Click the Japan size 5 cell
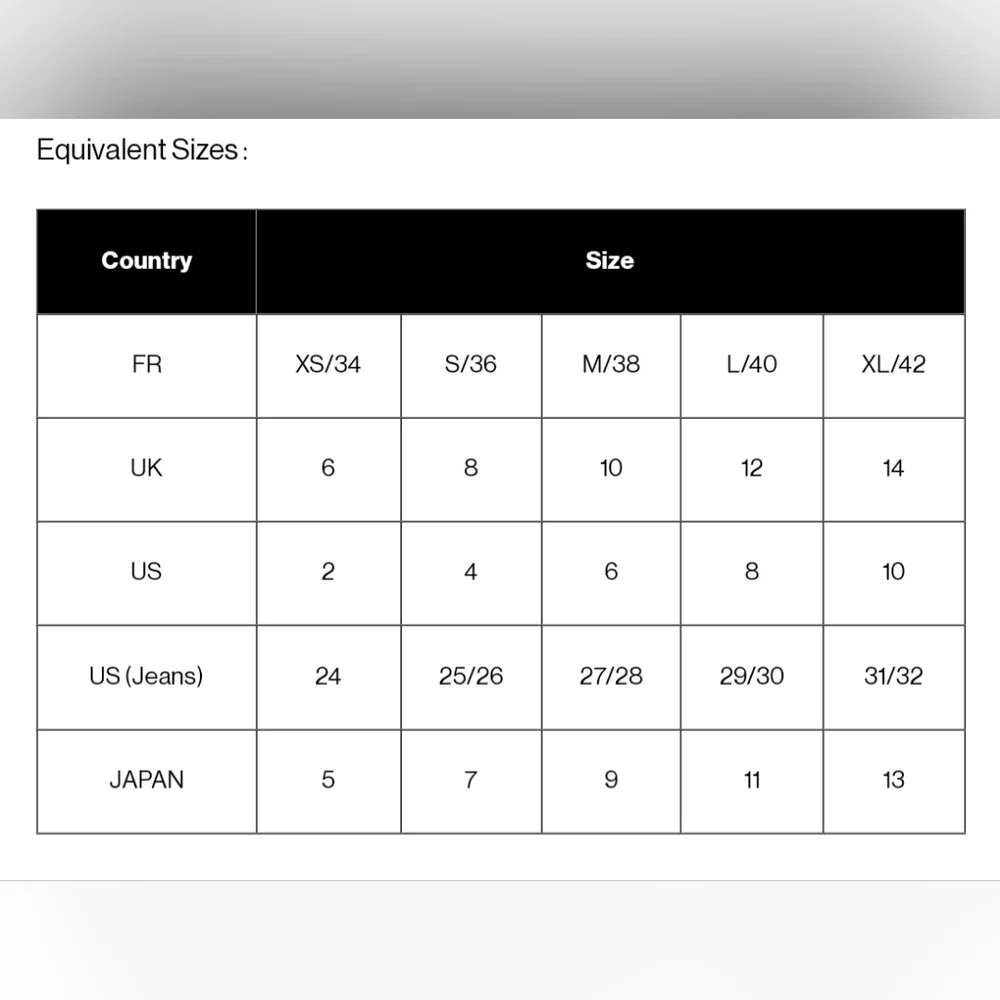 [328, 780]
